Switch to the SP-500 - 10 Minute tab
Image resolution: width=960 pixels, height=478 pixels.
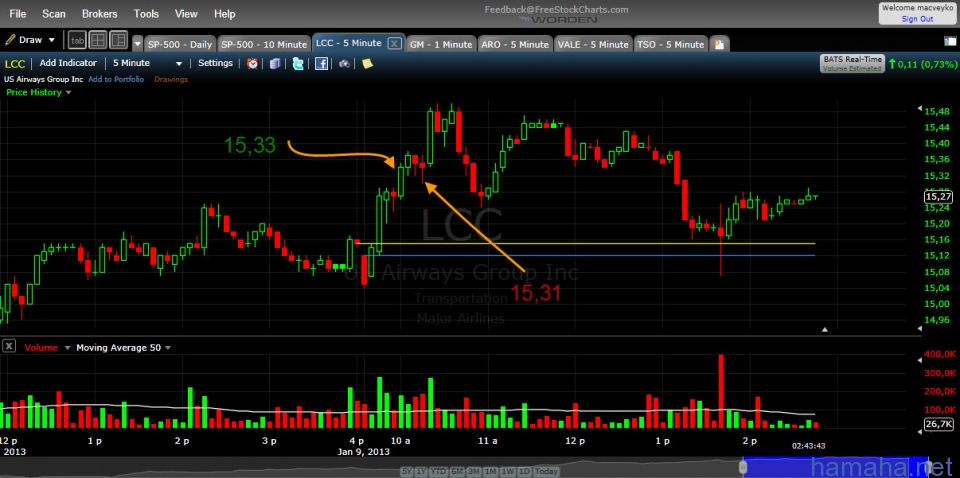[x=263, y=44]
